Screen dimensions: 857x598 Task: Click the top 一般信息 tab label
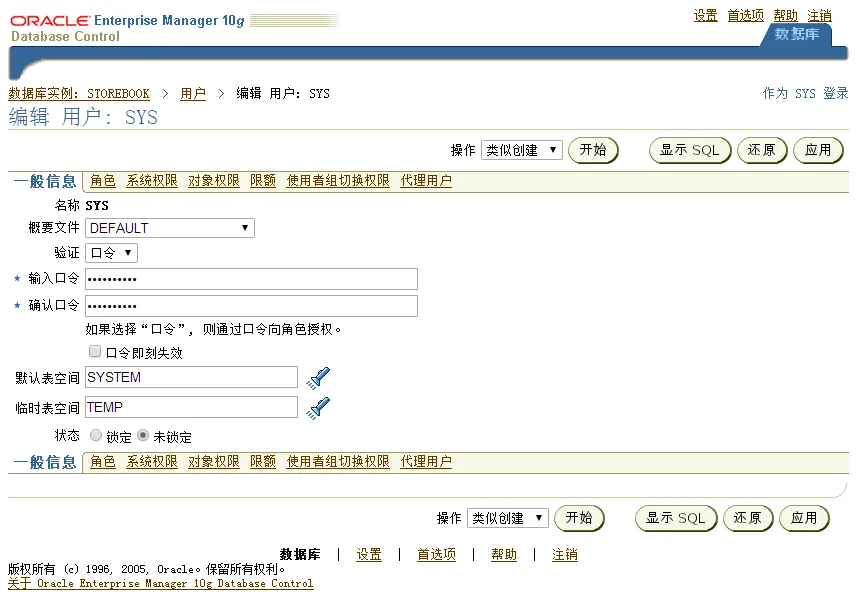[45, 181]
